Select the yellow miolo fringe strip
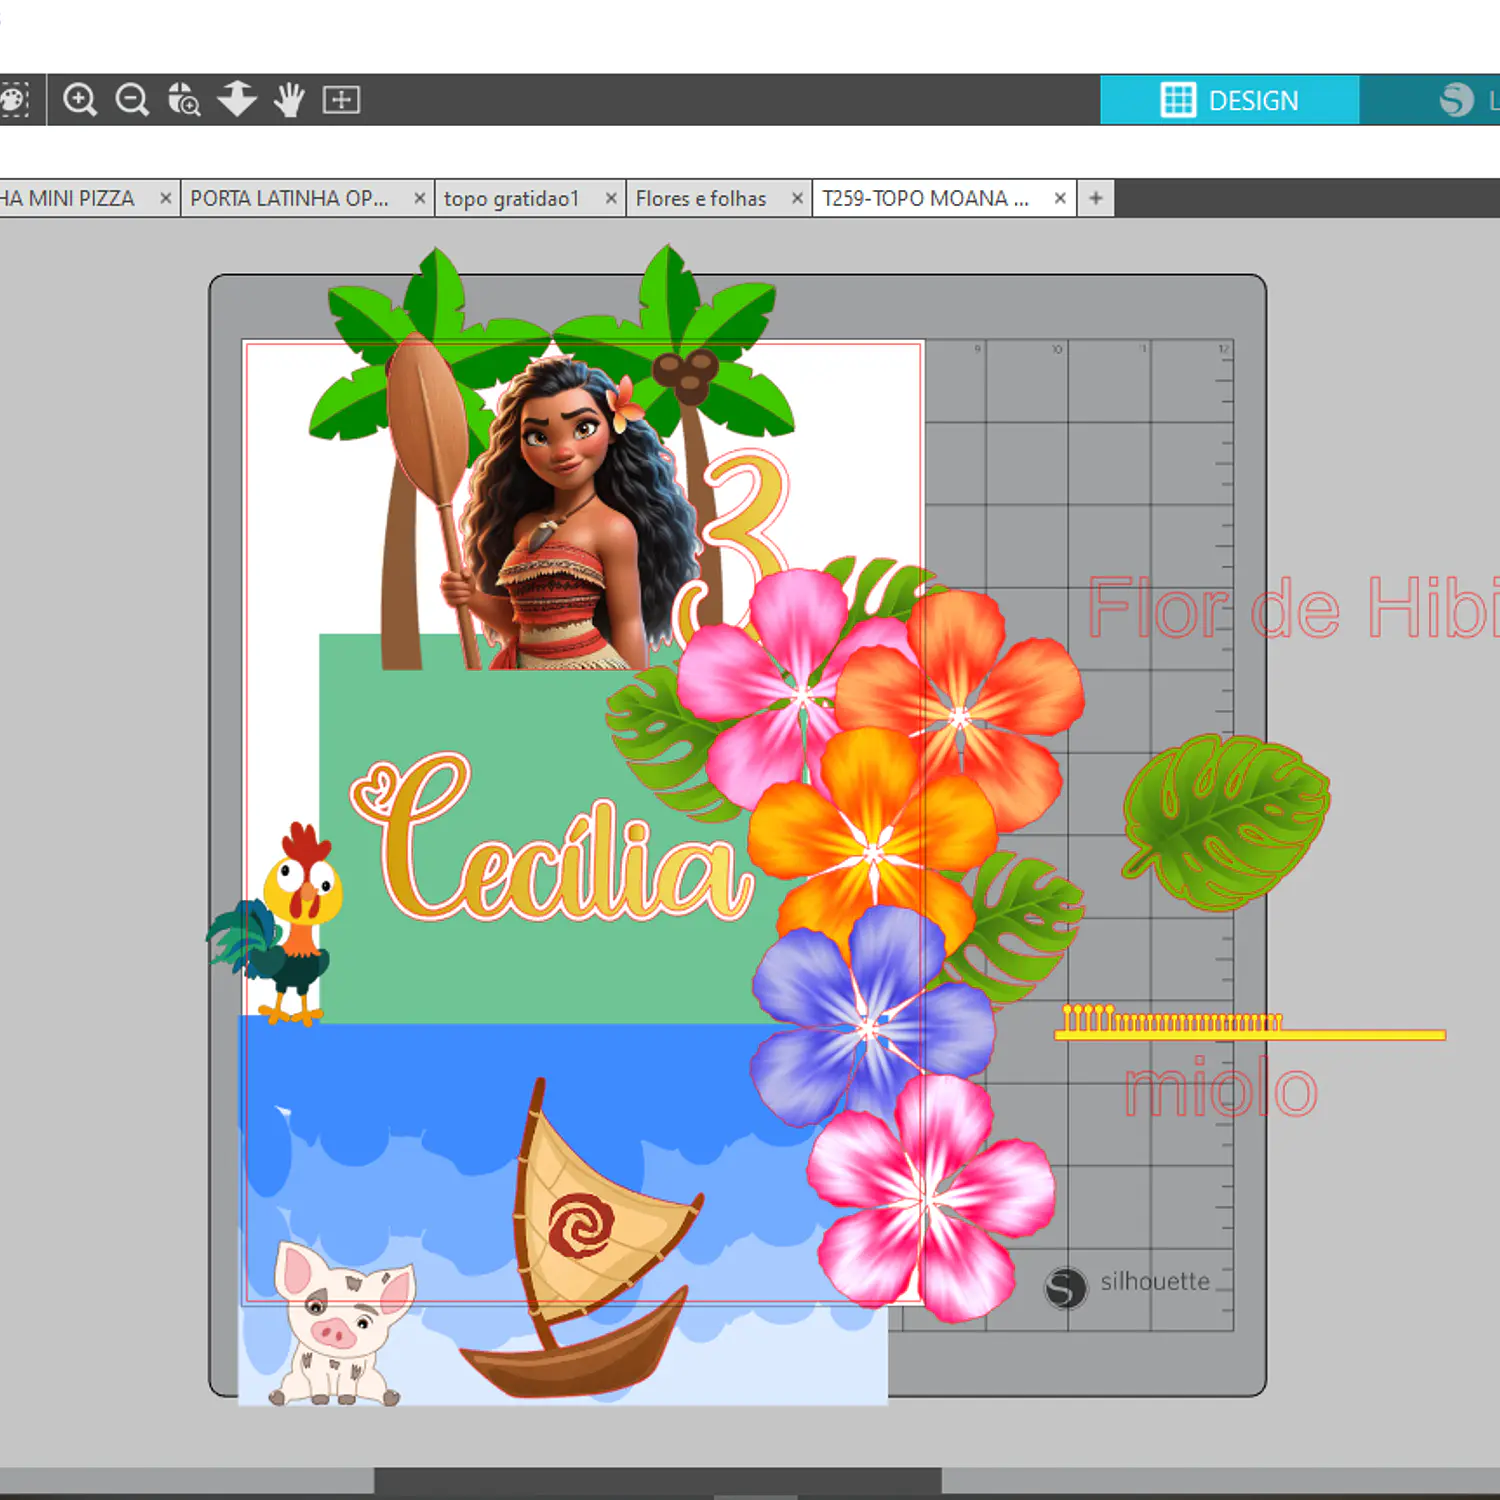 click(x=1249, y=1023)
